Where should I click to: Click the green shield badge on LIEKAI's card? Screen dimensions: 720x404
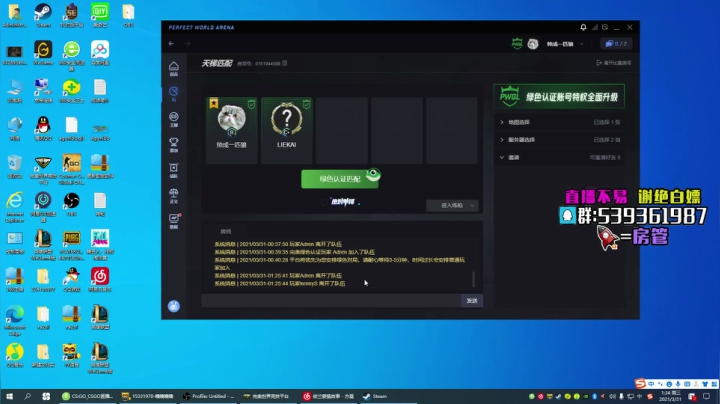pos(306,105)
